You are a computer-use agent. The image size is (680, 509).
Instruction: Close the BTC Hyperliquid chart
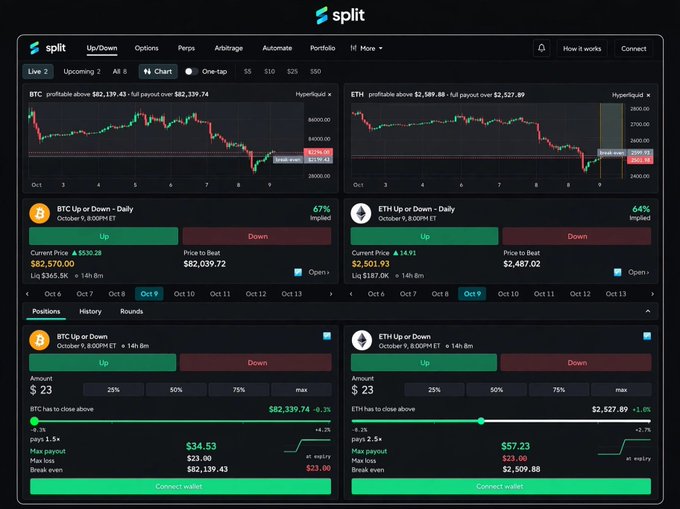click(x=330, y=95)
